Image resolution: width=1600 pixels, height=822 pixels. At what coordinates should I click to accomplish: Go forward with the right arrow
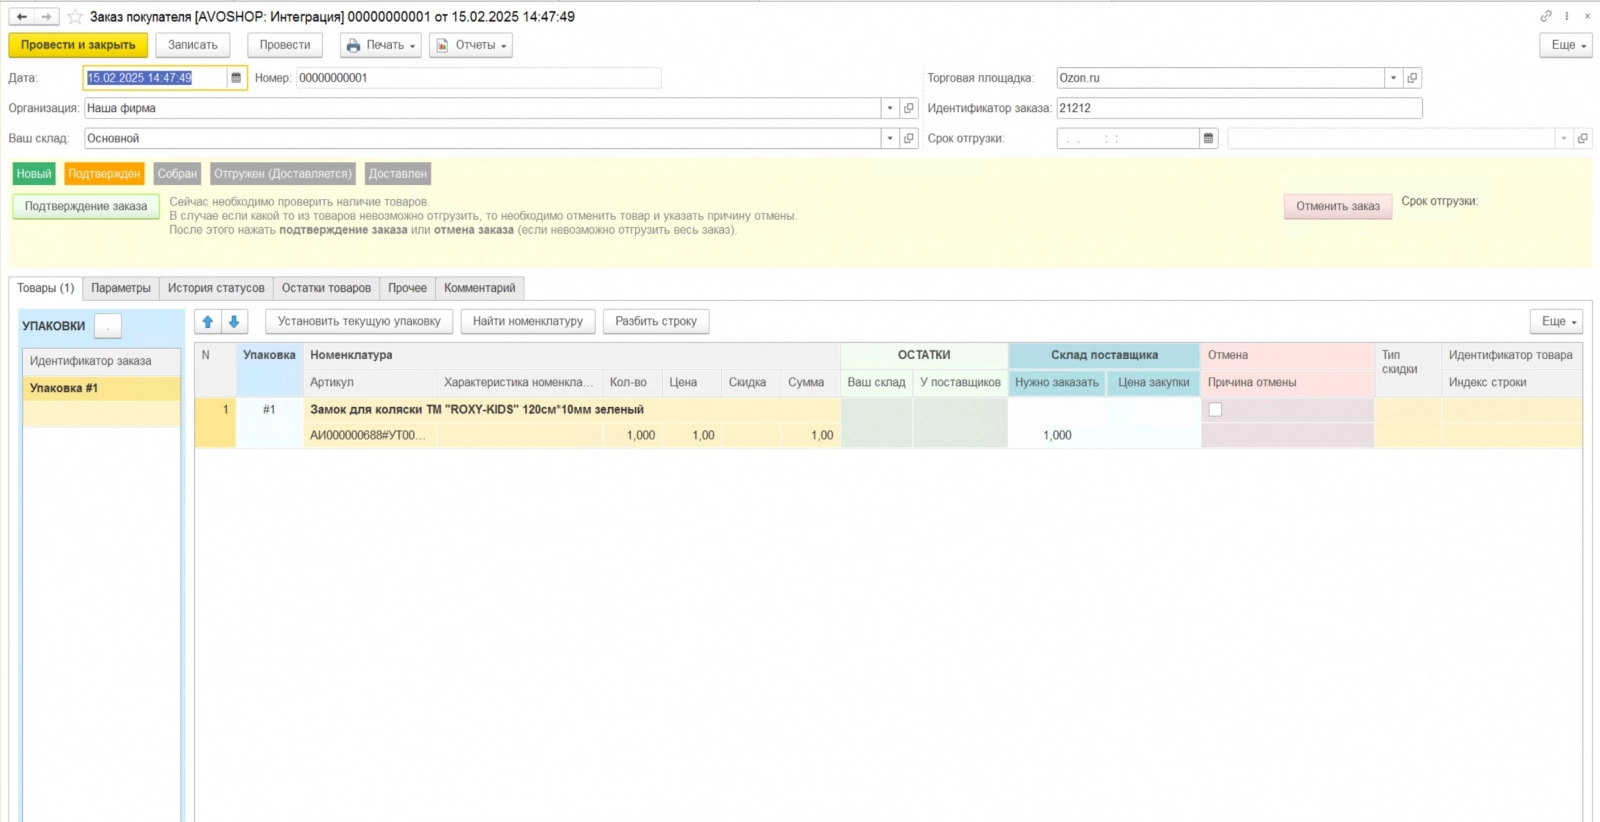46,17
